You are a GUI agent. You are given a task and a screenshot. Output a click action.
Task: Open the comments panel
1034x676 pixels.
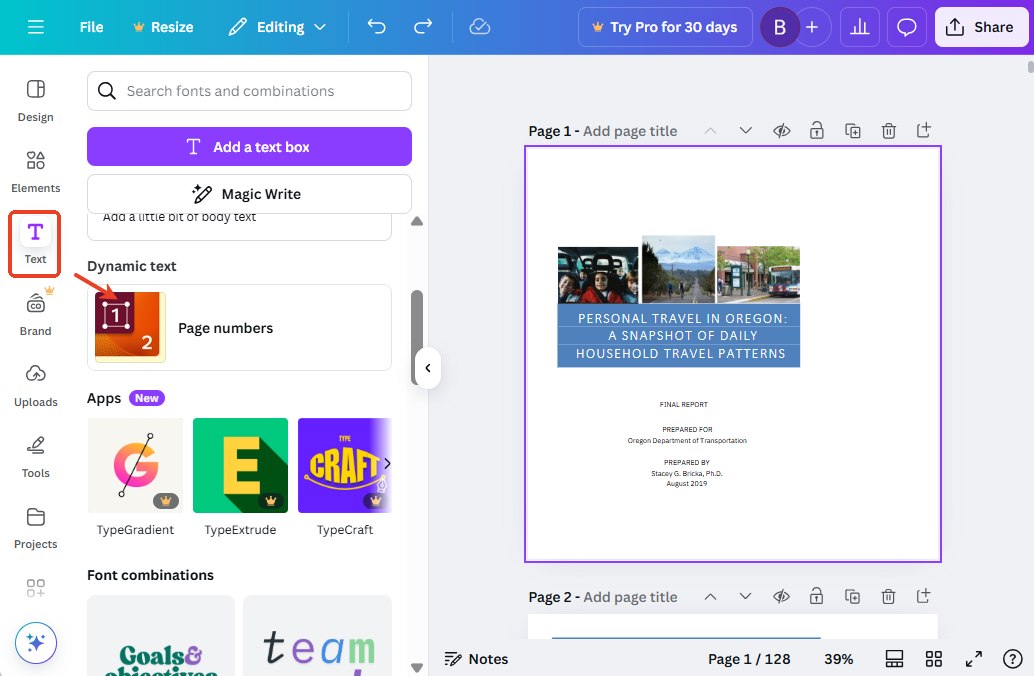pyautogui.click(x=906, y=27)
